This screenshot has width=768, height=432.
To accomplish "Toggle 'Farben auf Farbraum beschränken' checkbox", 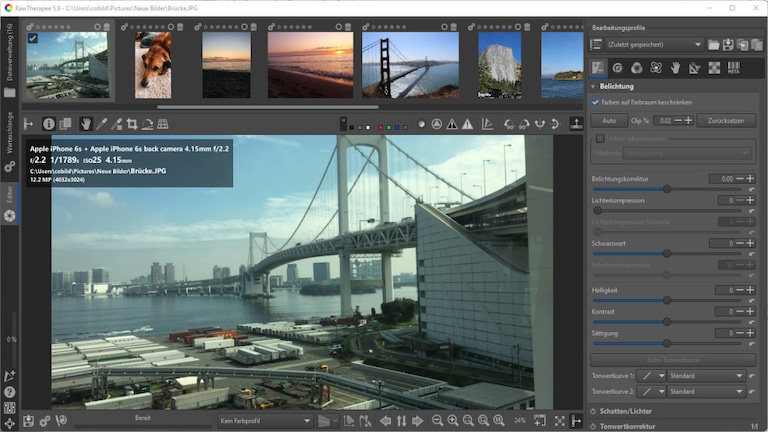I will coord(595,102).
